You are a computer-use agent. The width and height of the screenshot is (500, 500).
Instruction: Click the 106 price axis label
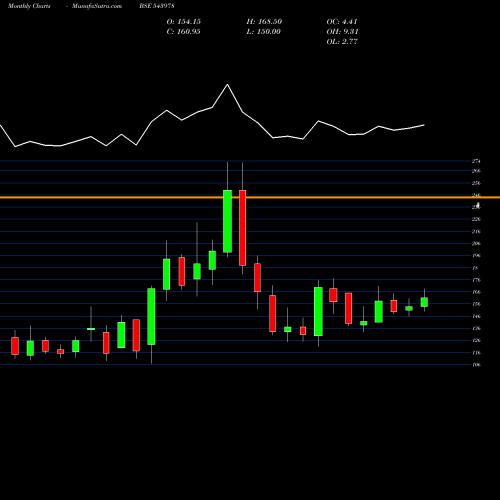476,365
